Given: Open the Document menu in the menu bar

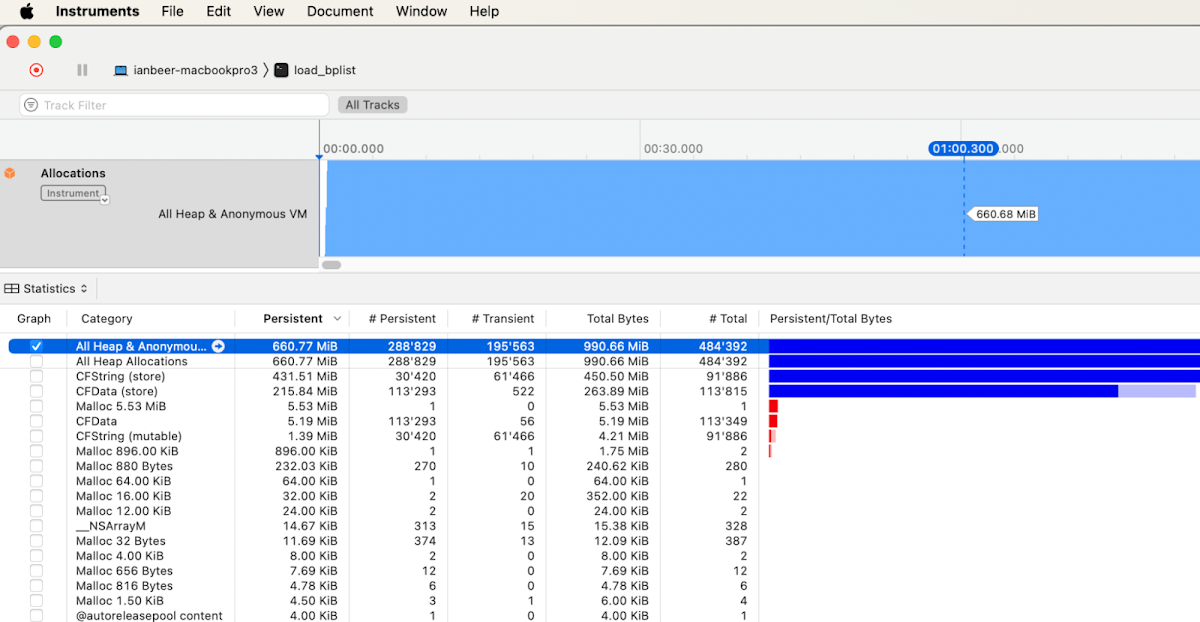Looking at the screenshot, I should point(340,11).
